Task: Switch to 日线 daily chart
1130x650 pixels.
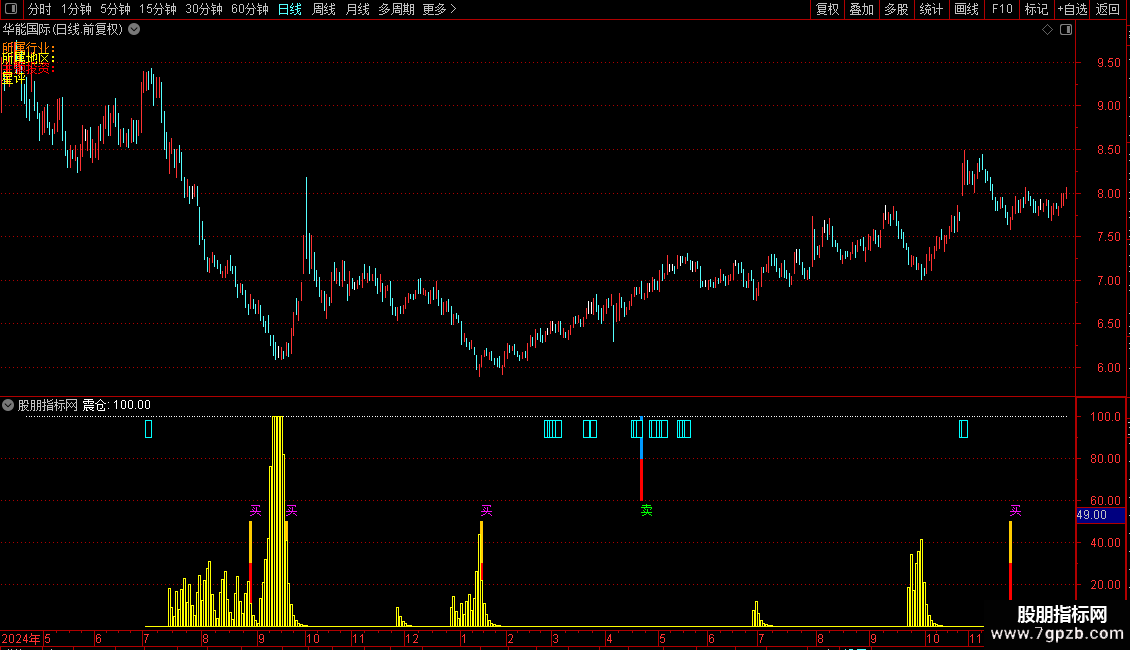Action: [290, 9]
